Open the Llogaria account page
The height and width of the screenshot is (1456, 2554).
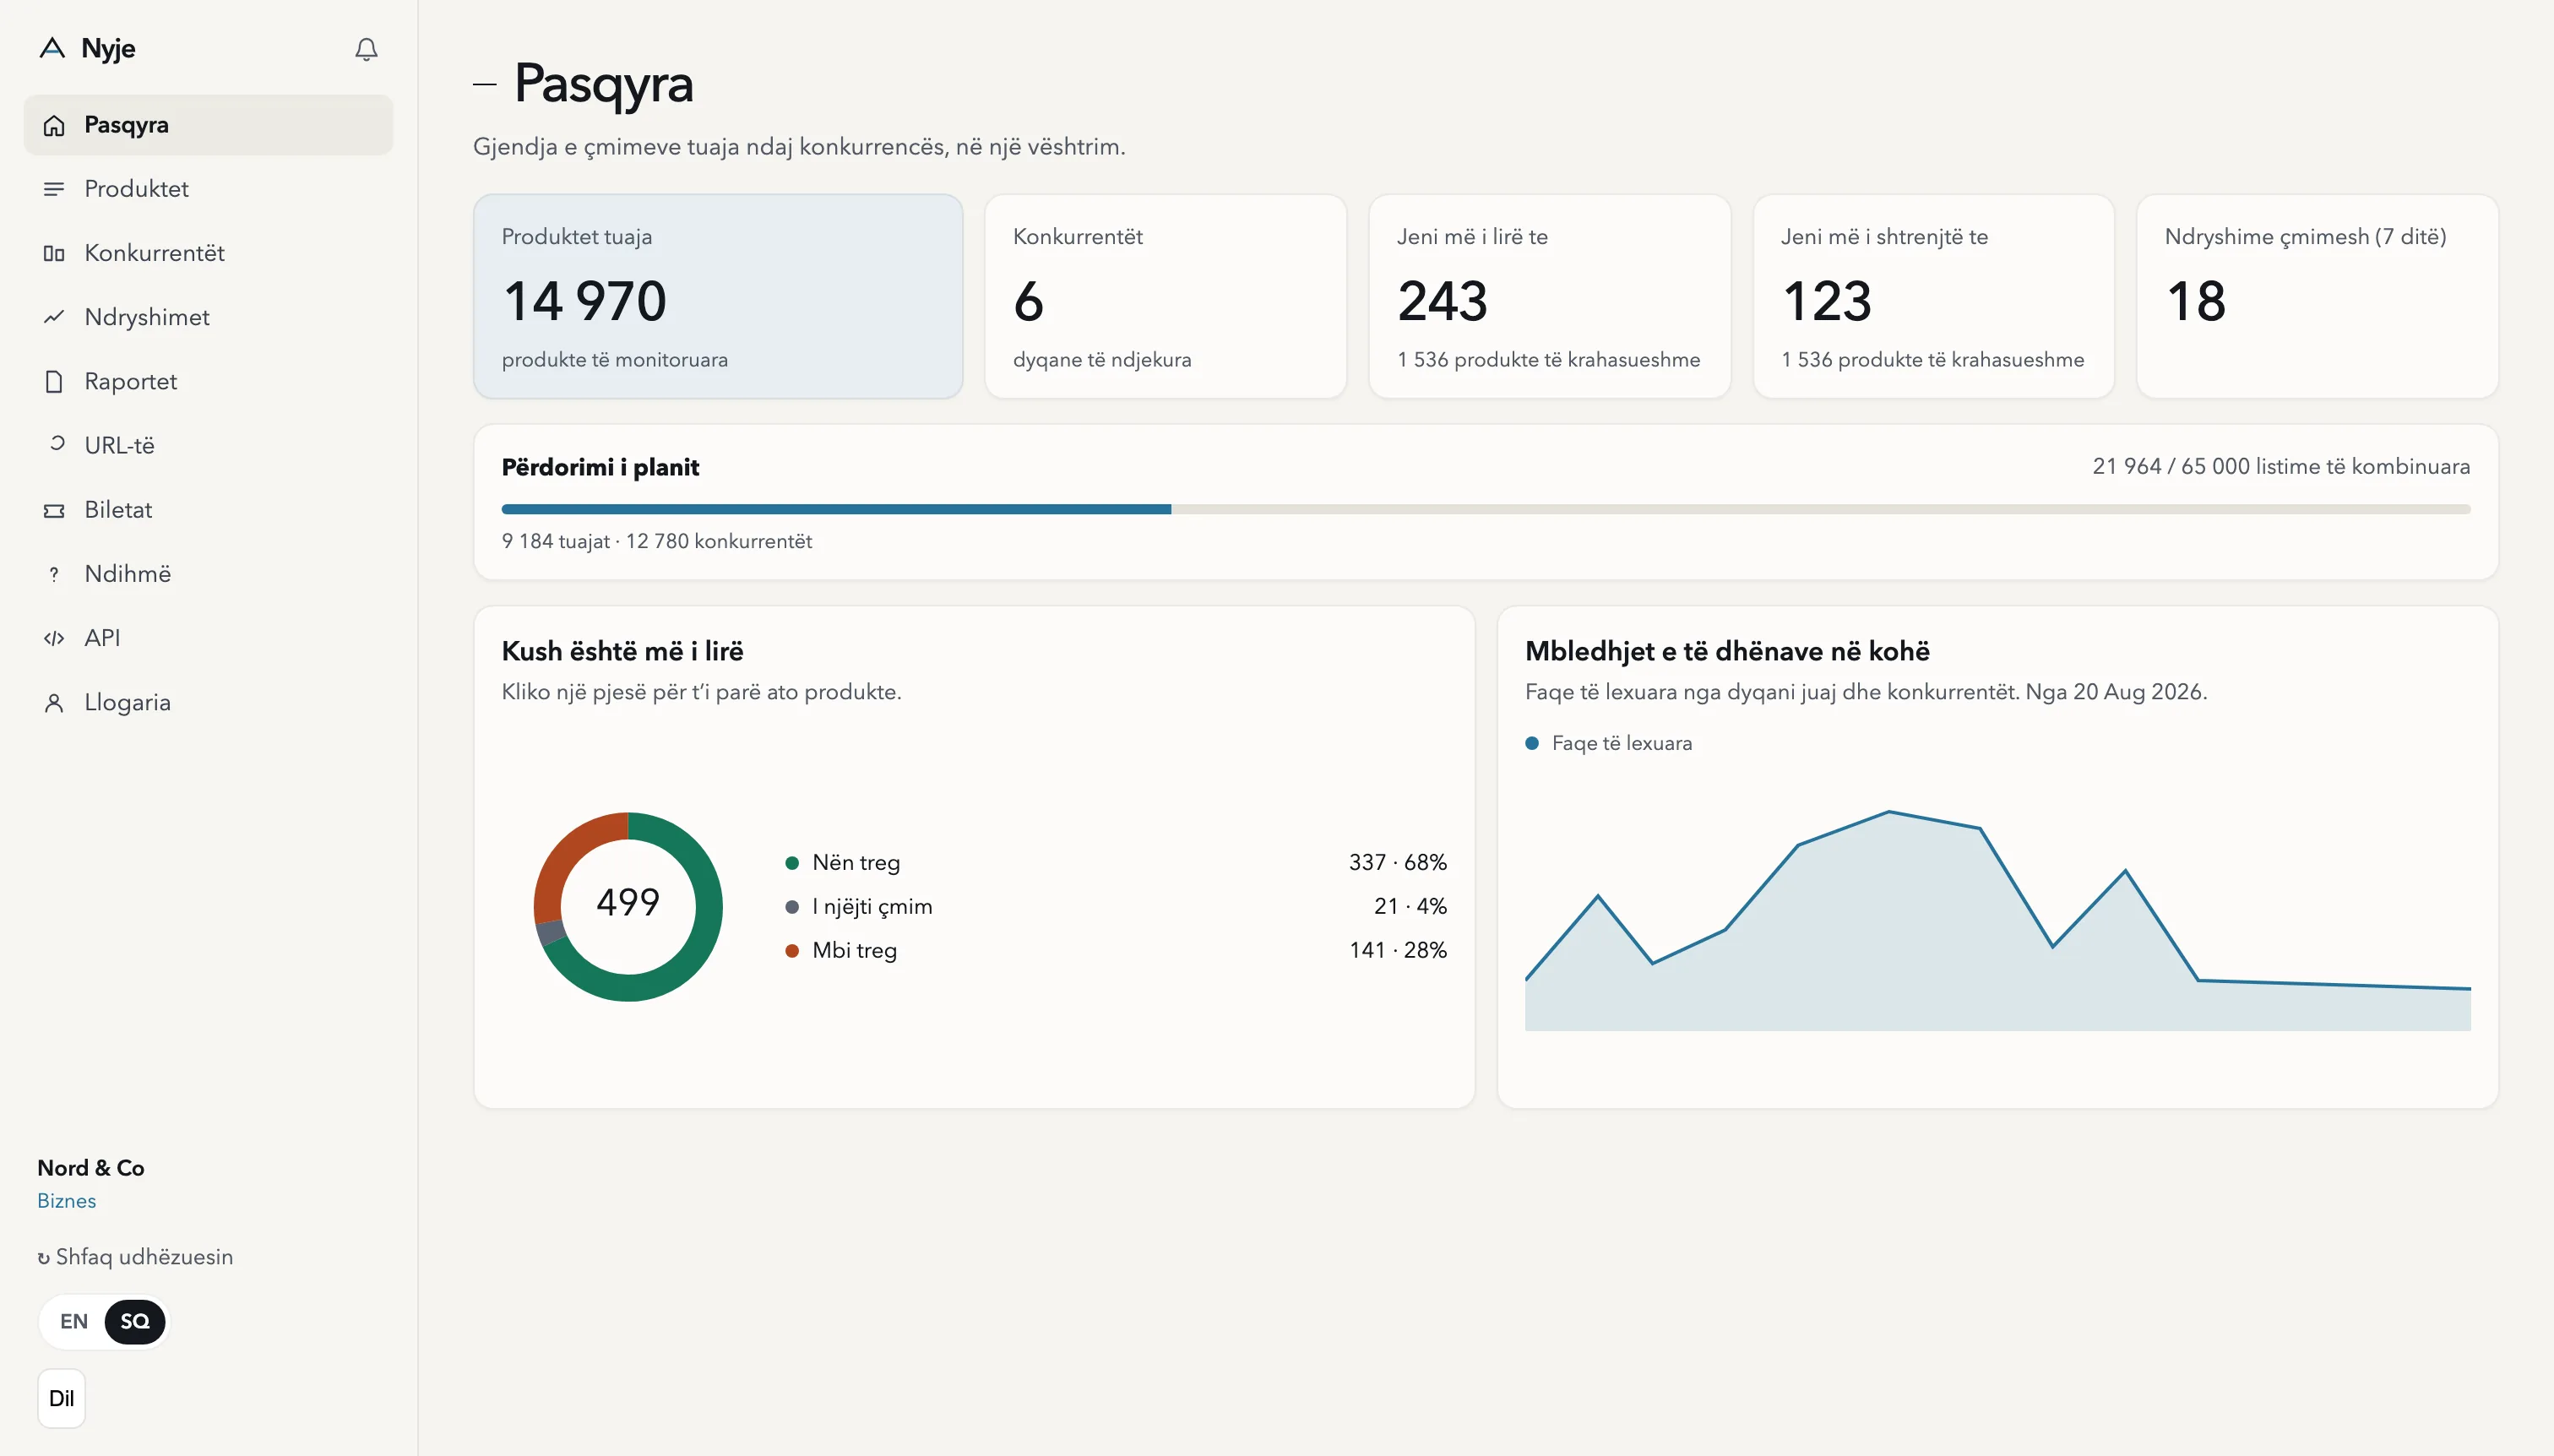click(x=208, y=703)
